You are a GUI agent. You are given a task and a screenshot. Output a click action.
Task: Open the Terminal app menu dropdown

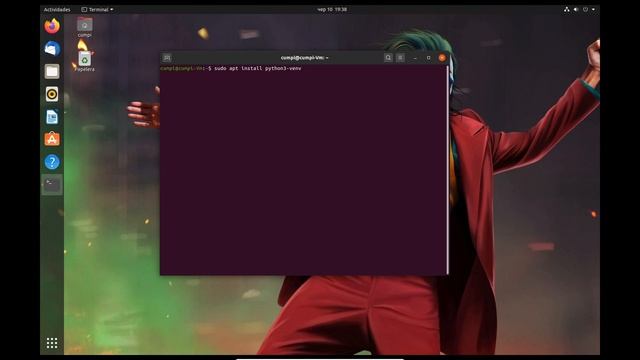pyautogui.click(x=98, y=9)
